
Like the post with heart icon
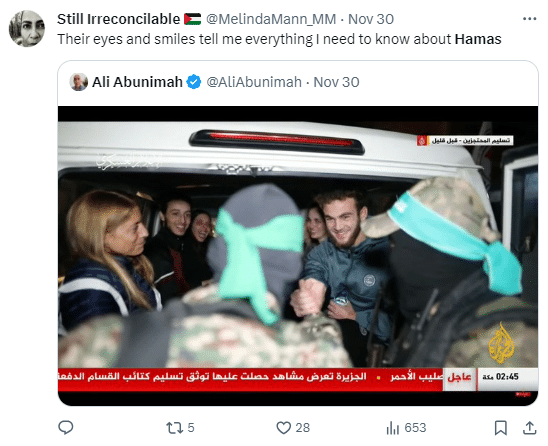click(x=283, y=427)
